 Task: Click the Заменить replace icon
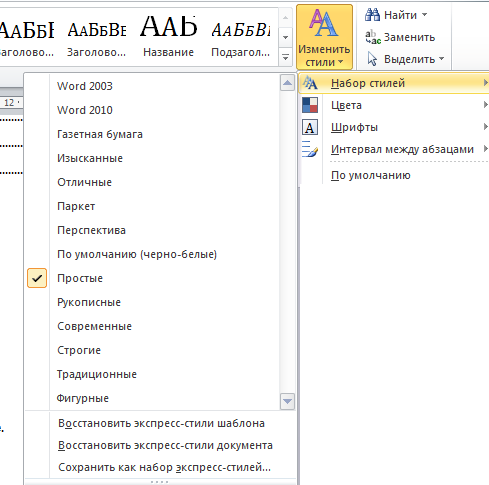pyautogui.click(x=373, y=37)
